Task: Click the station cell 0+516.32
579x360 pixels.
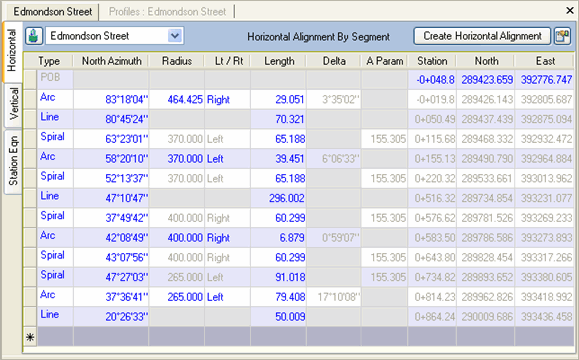Action: tap(432, 198)
